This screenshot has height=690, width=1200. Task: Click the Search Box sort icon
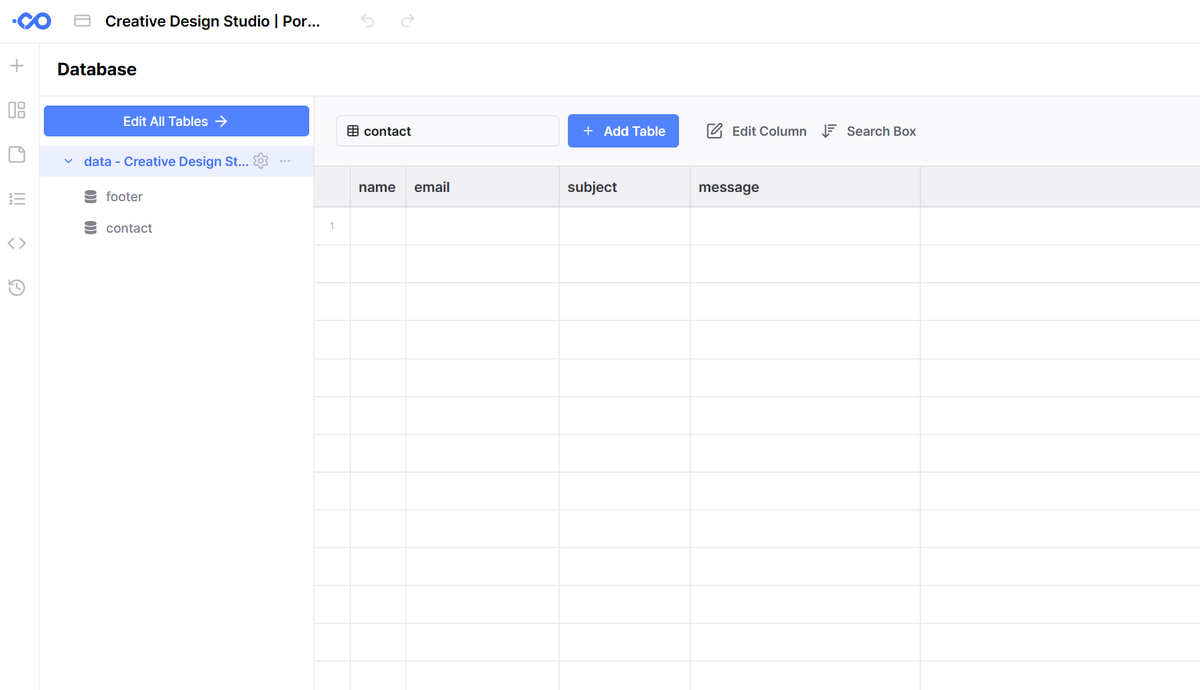829,131
